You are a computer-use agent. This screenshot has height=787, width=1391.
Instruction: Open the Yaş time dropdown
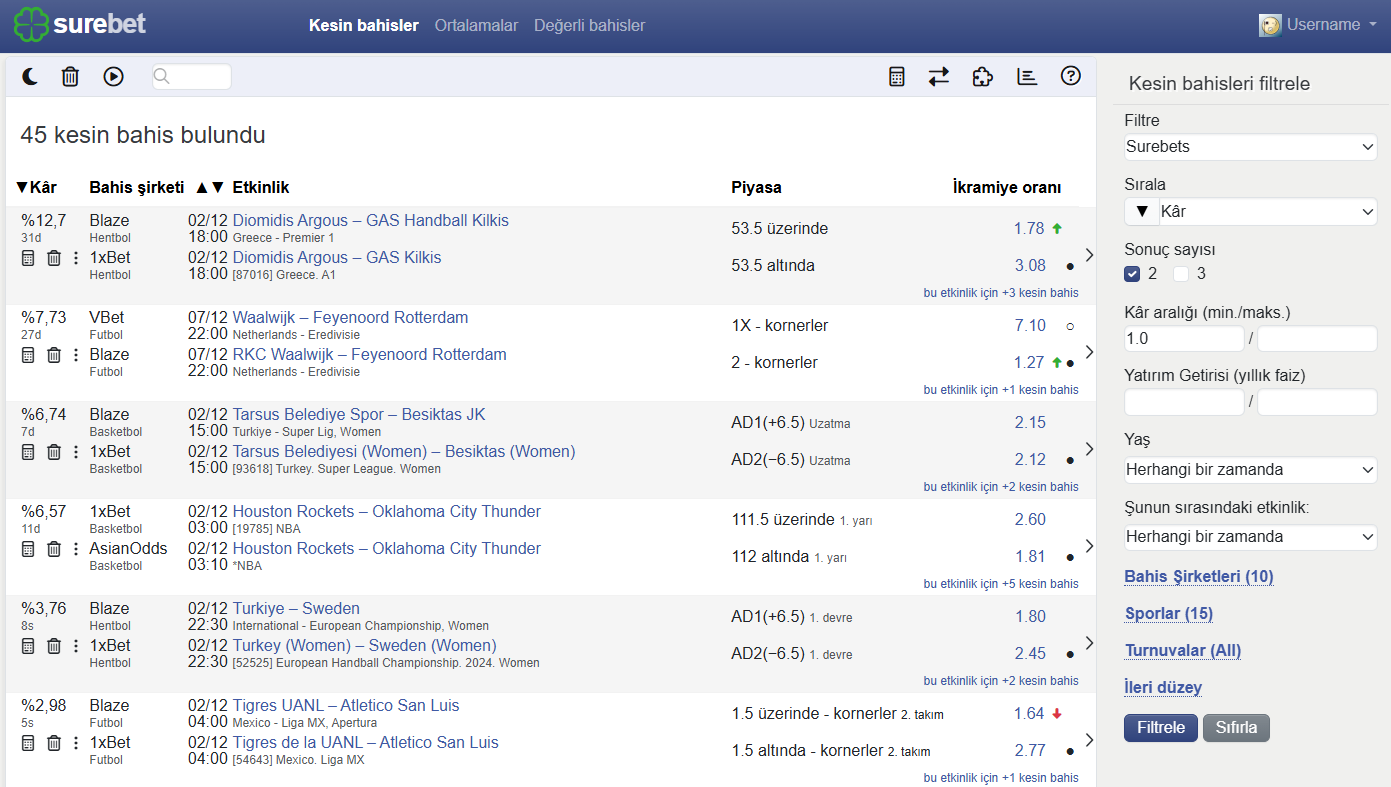pos(1251,469)
